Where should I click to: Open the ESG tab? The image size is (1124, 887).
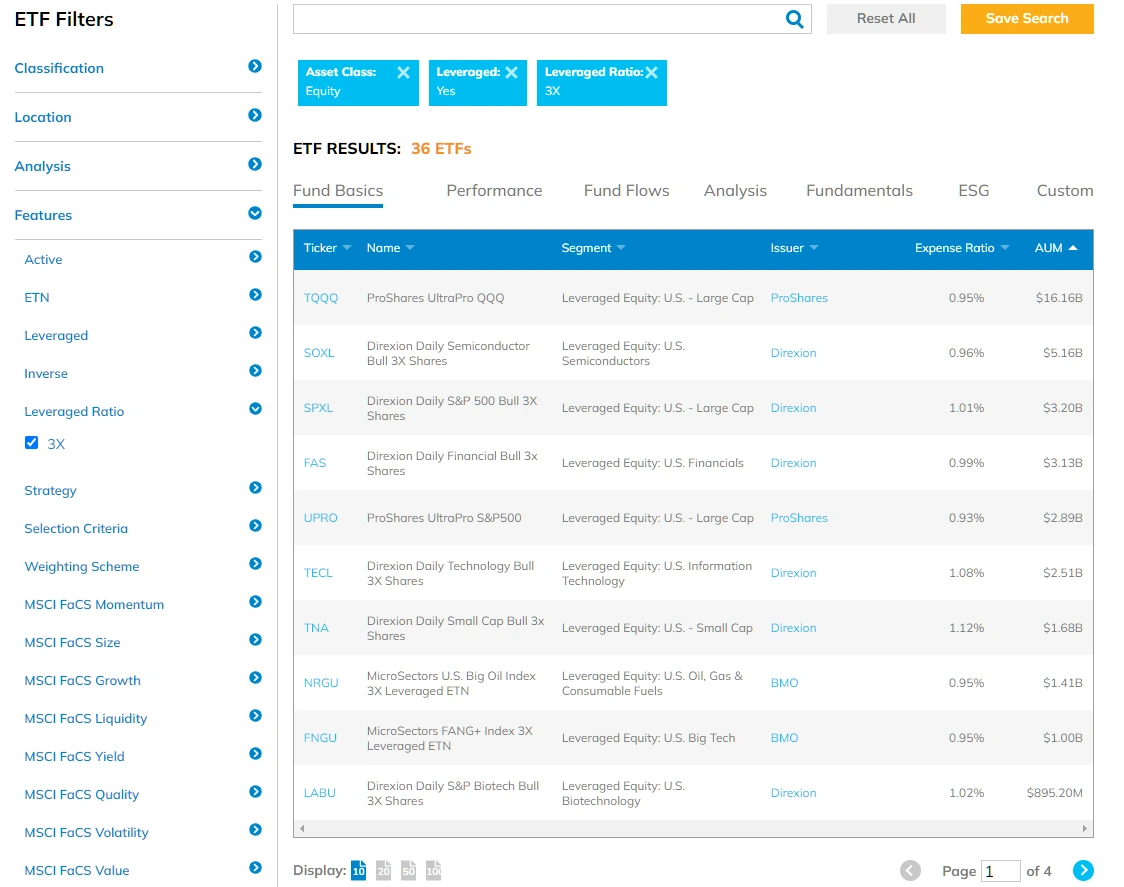coord(973,191)
